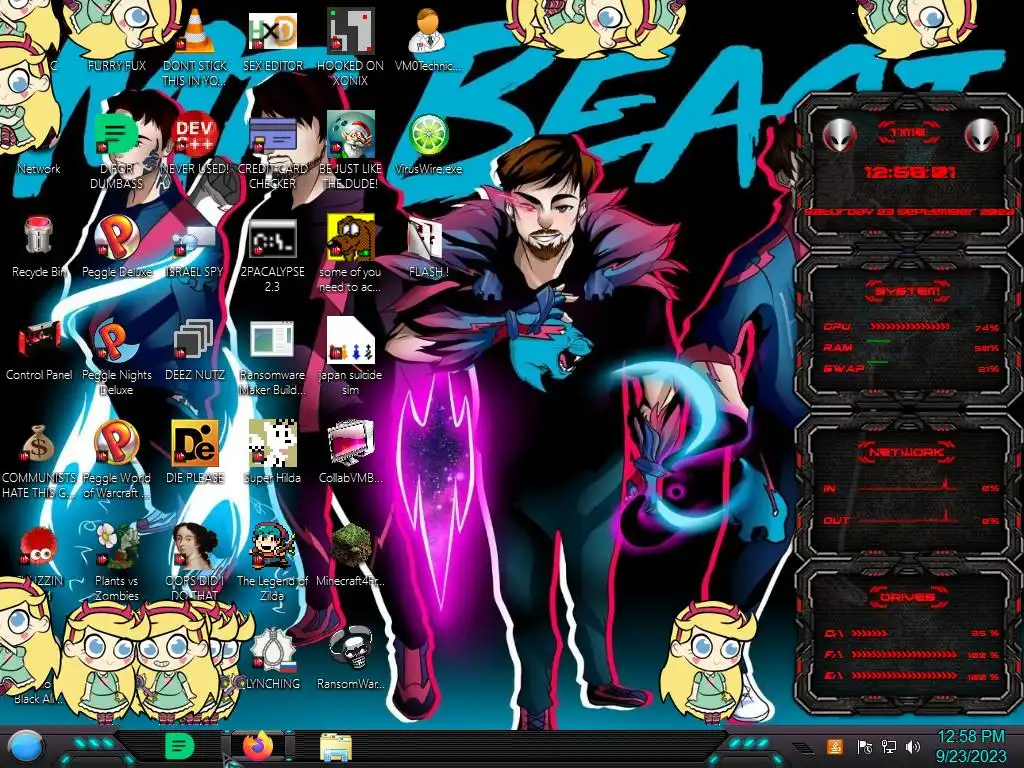Image resolution: width=1024 pixels, height=768 pixels.
Task: Select the Peggle Nights Deluxe icon
Action: pyautogui.click(x=117, y=340)
